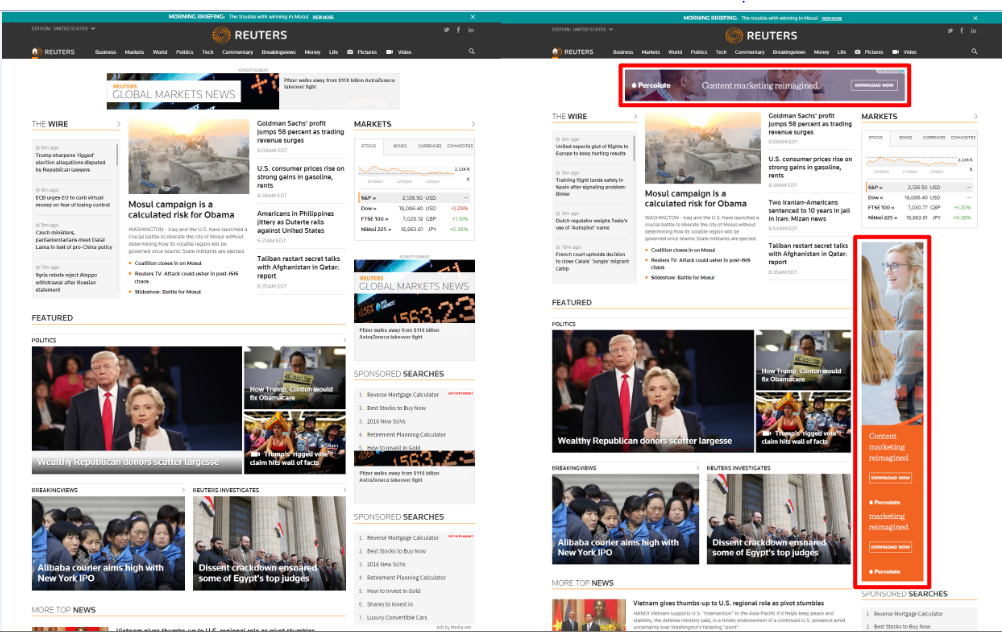1002x632 pixels.
Task: Select the Bonds tab on left page
Action: (400, 146)
